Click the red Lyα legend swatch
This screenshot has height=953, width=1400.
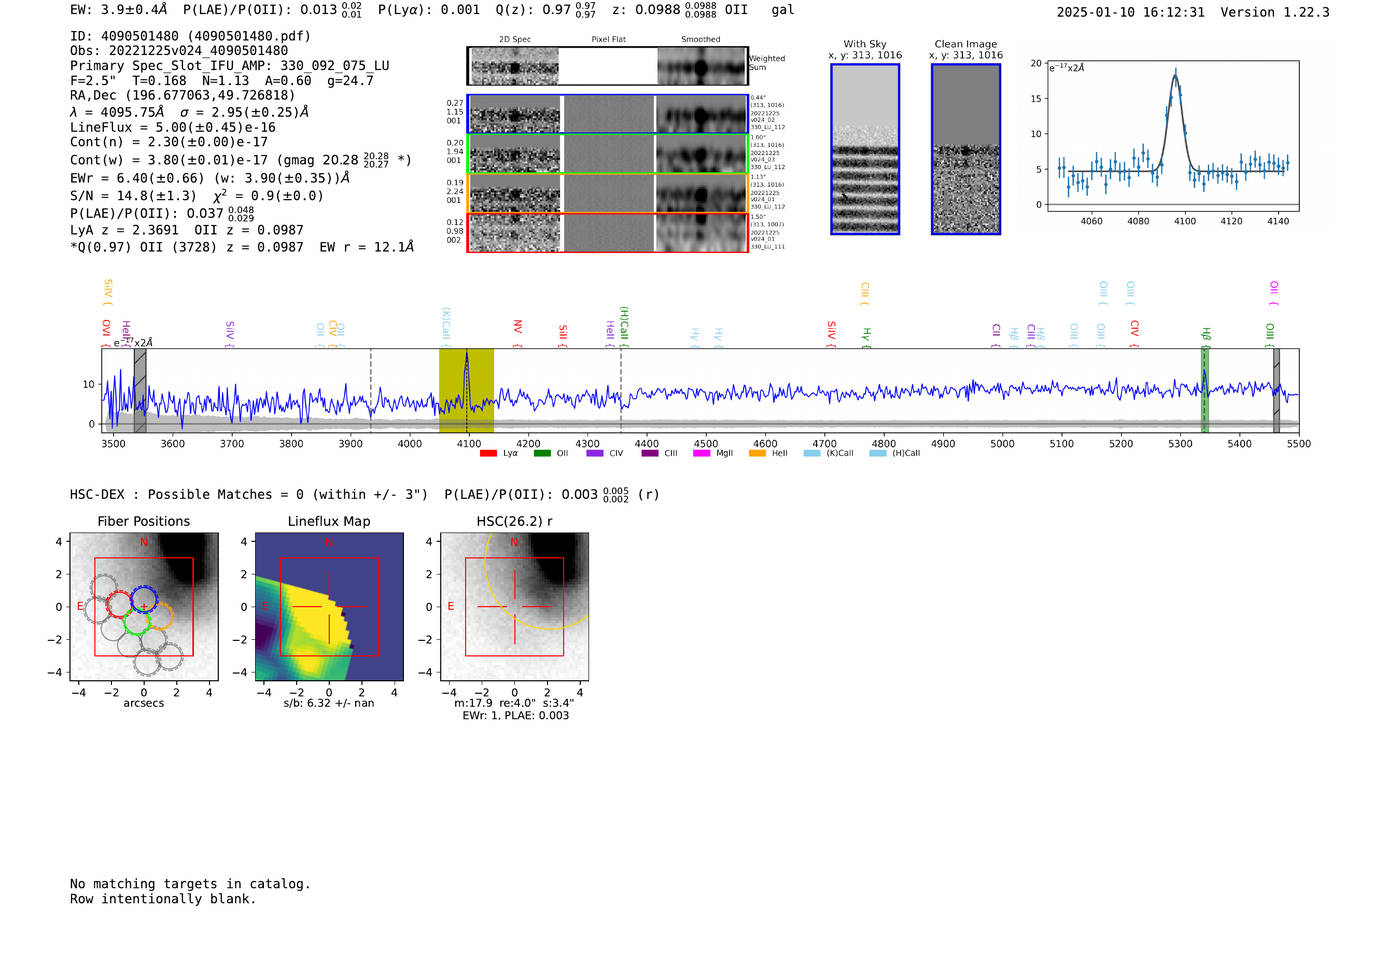tap(488, 454)
